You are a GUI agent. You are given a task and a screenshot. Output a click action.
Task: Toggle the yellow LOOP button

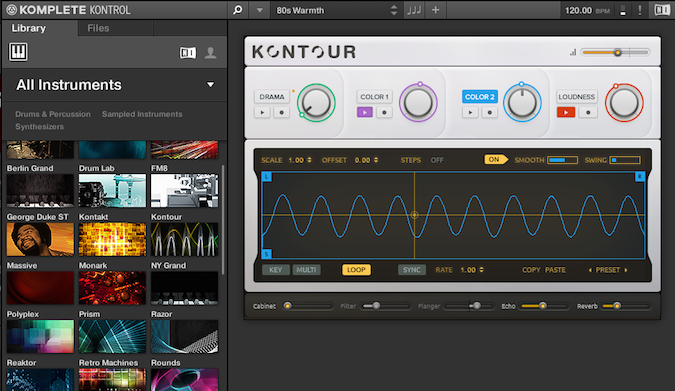356,270
